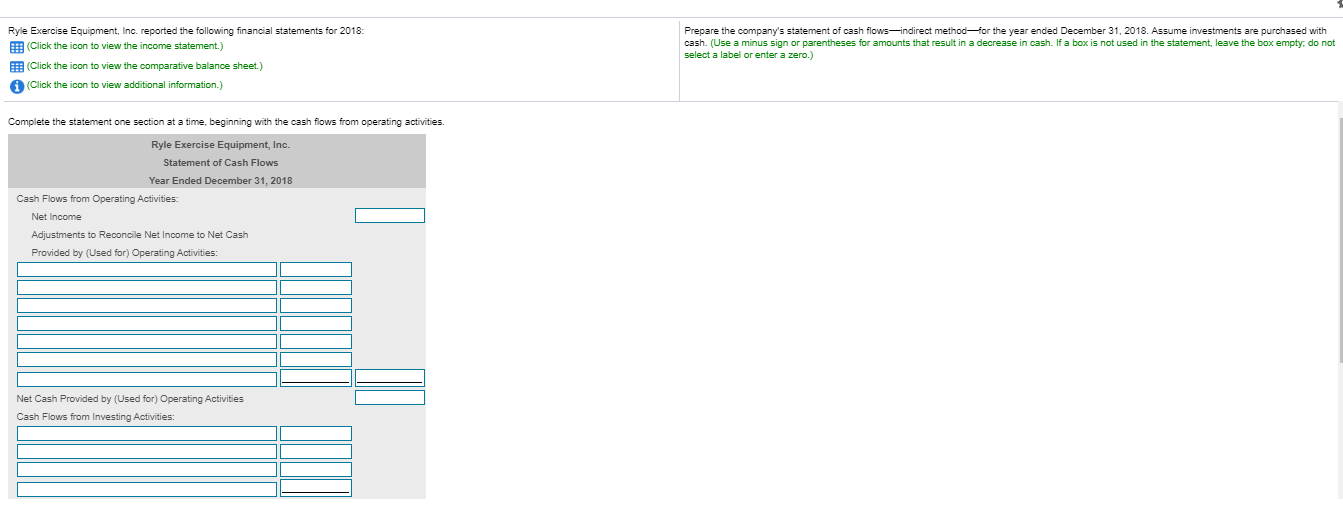Click 'Year Ended December 31, 2018' header
Screen dimensions: 1343x509
221,181
